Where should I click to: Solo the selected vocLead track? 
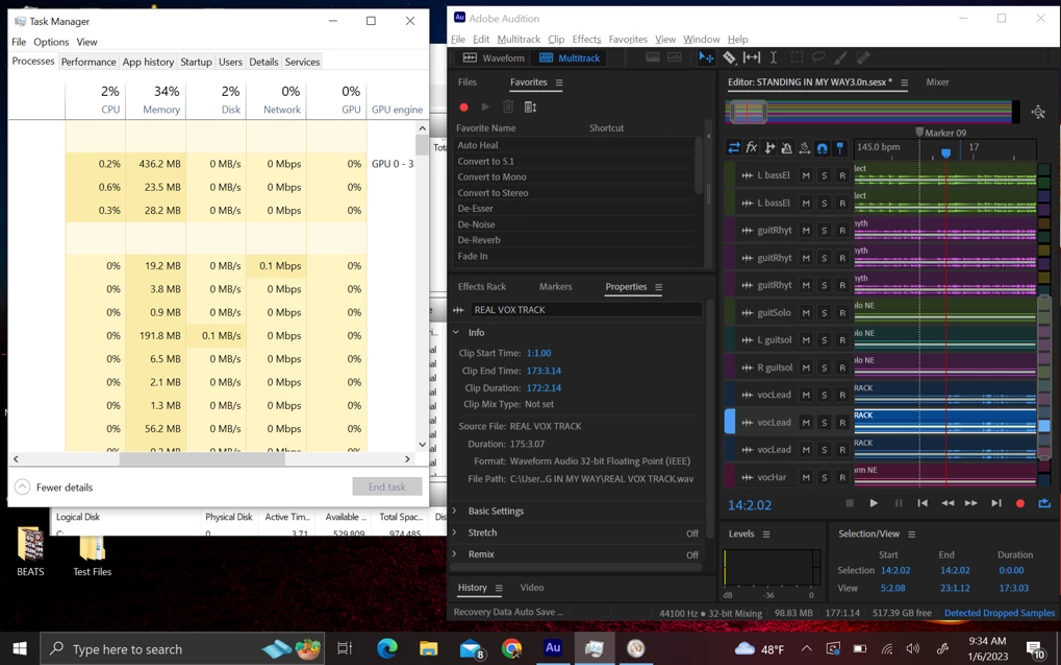824,422
